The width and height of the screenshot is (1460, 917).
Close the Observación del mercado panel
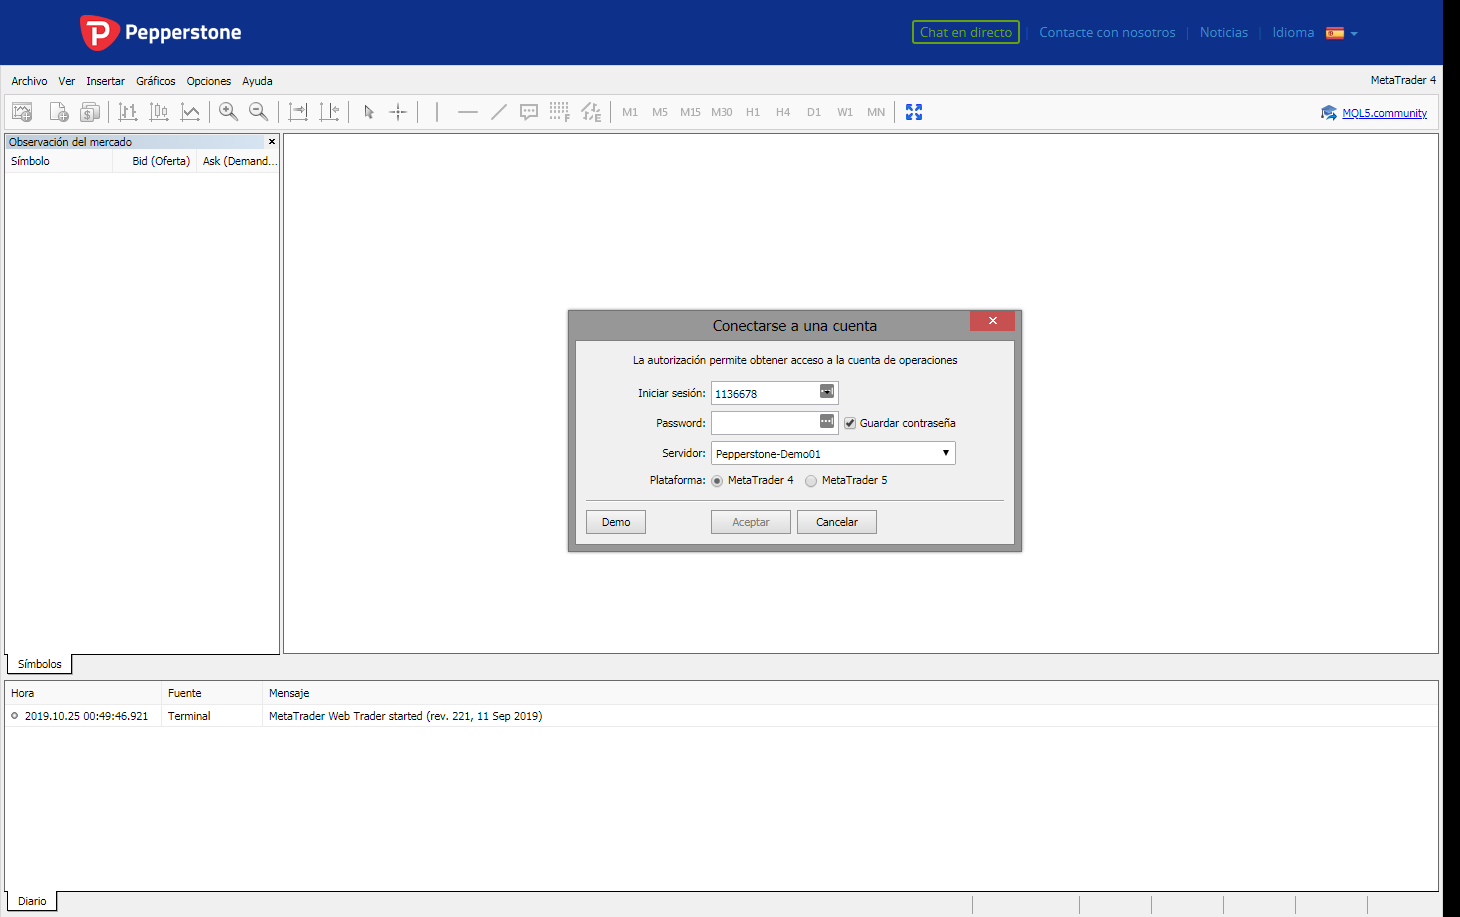[272, 142]
